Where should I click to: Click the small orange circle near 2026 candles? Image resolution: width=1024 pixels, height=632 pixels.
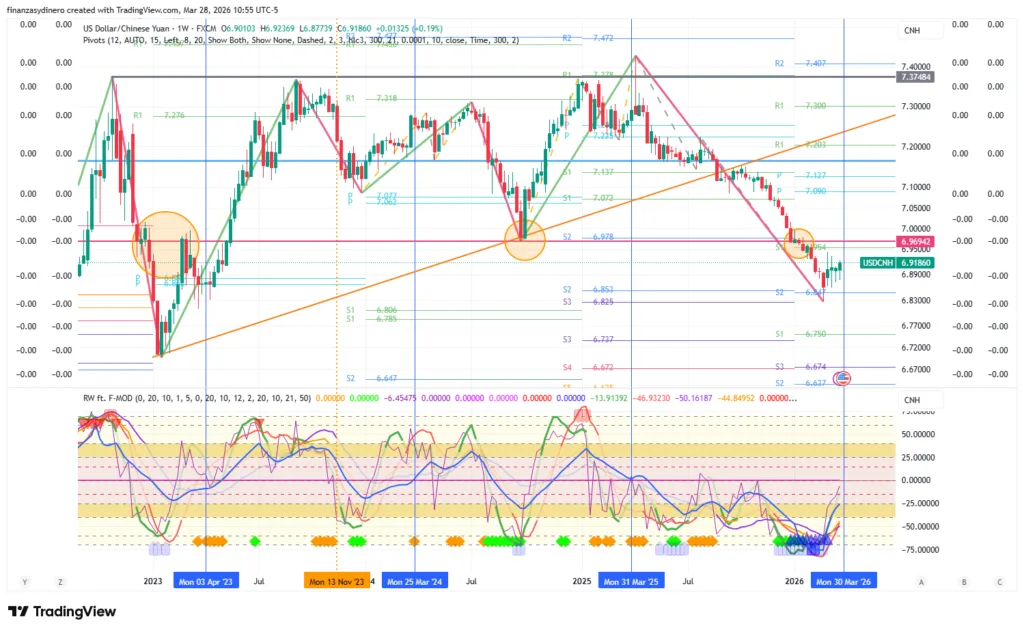point(799,242)
